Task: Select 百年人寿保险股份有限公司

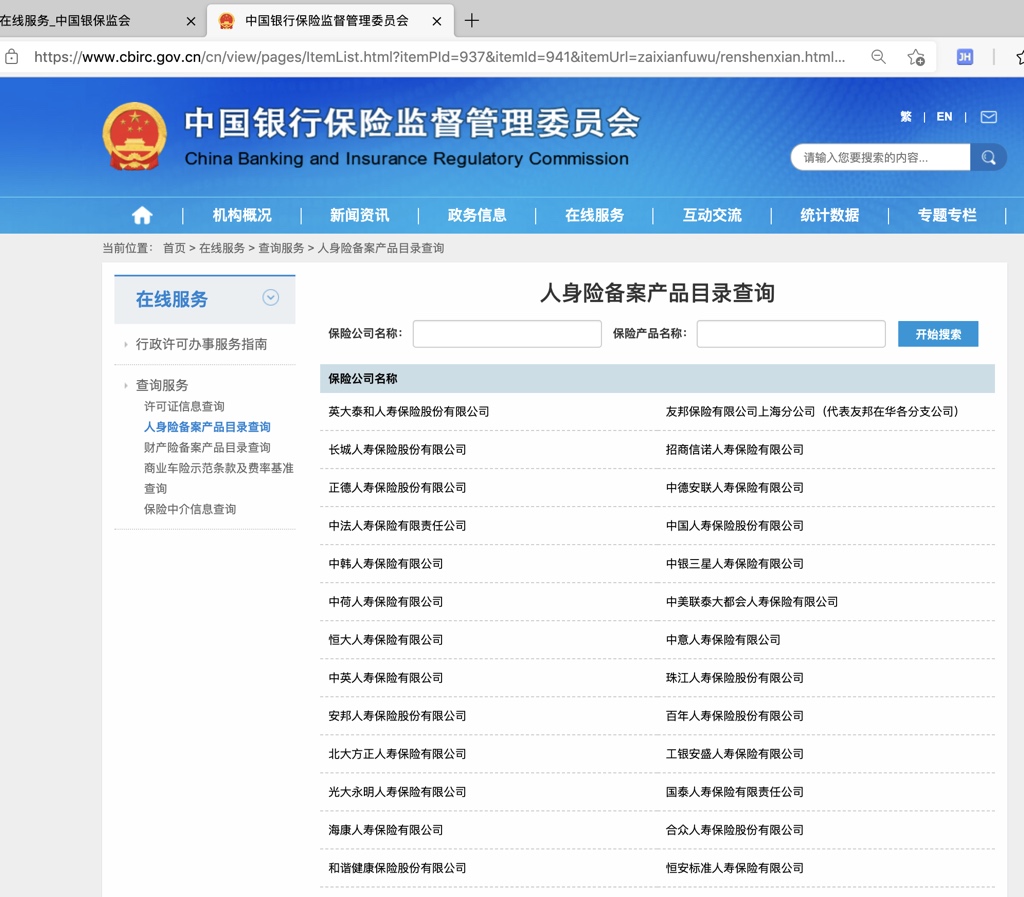Action: (x=735, y=716)
